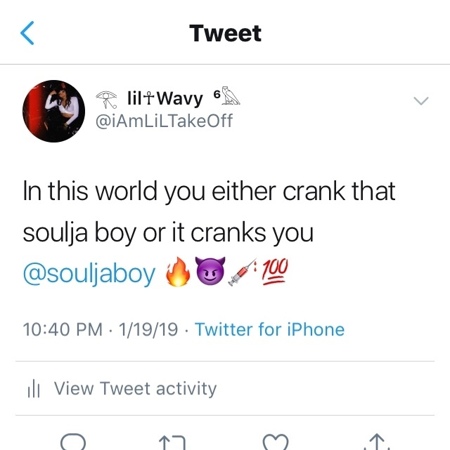Image resolution: width=450 pixels, height=450 pixels.
Task: Click the tweet text about soulja boy
Action: tap(209, 212)
